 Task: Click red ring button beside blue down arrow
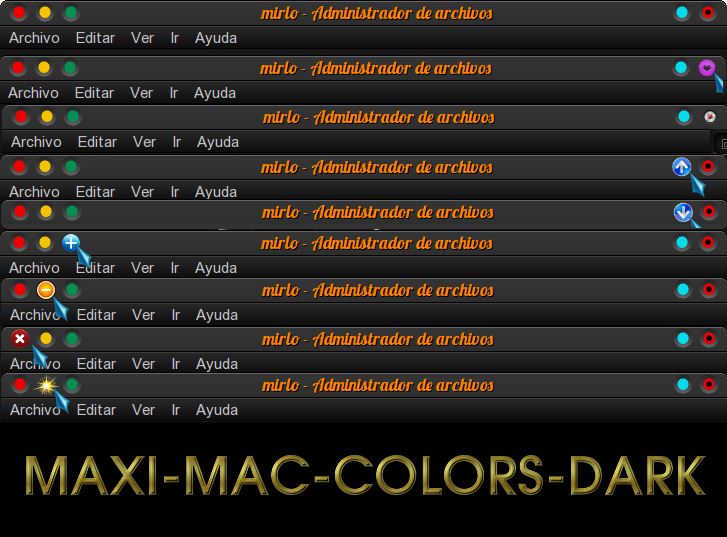pos(709,212)
